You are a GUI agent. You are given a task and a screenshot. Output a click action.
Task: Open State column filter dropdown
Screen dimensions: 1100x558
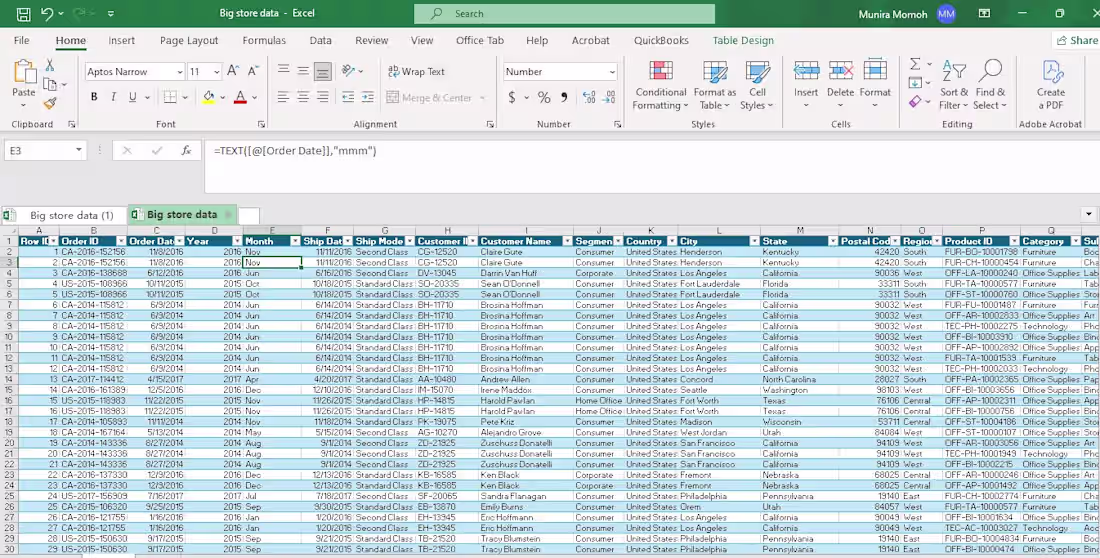[833, 241]
